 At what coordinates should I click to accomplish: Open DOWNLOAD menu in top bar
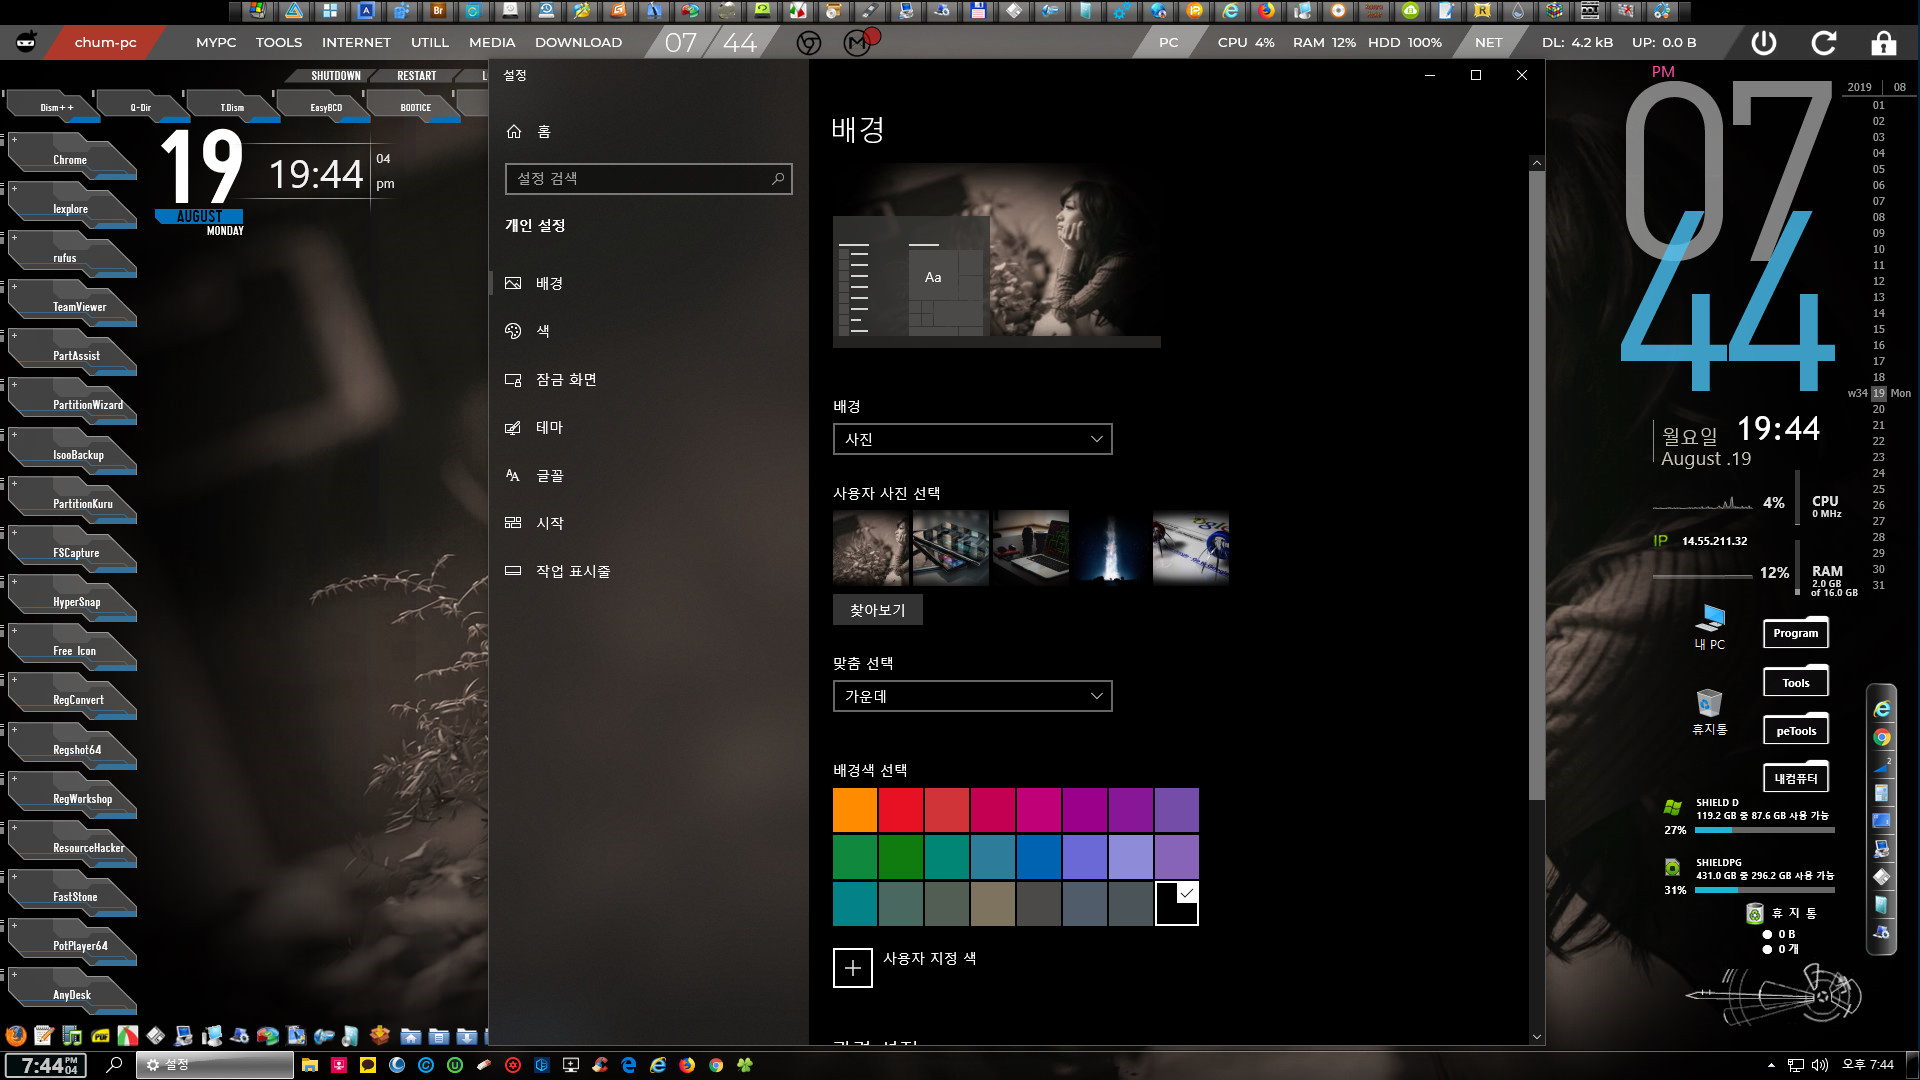578,42
